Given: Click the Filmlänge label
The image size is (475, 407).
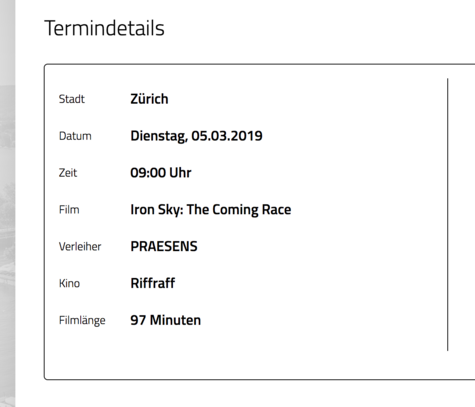Looking at the screenshot, I should 82,320.
